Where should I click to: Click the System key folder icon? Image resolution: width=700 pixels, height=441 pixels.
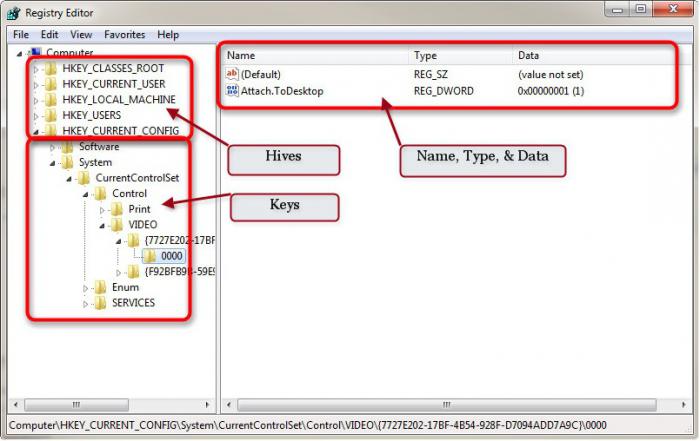pyautogui.click(x=67, y=162)
